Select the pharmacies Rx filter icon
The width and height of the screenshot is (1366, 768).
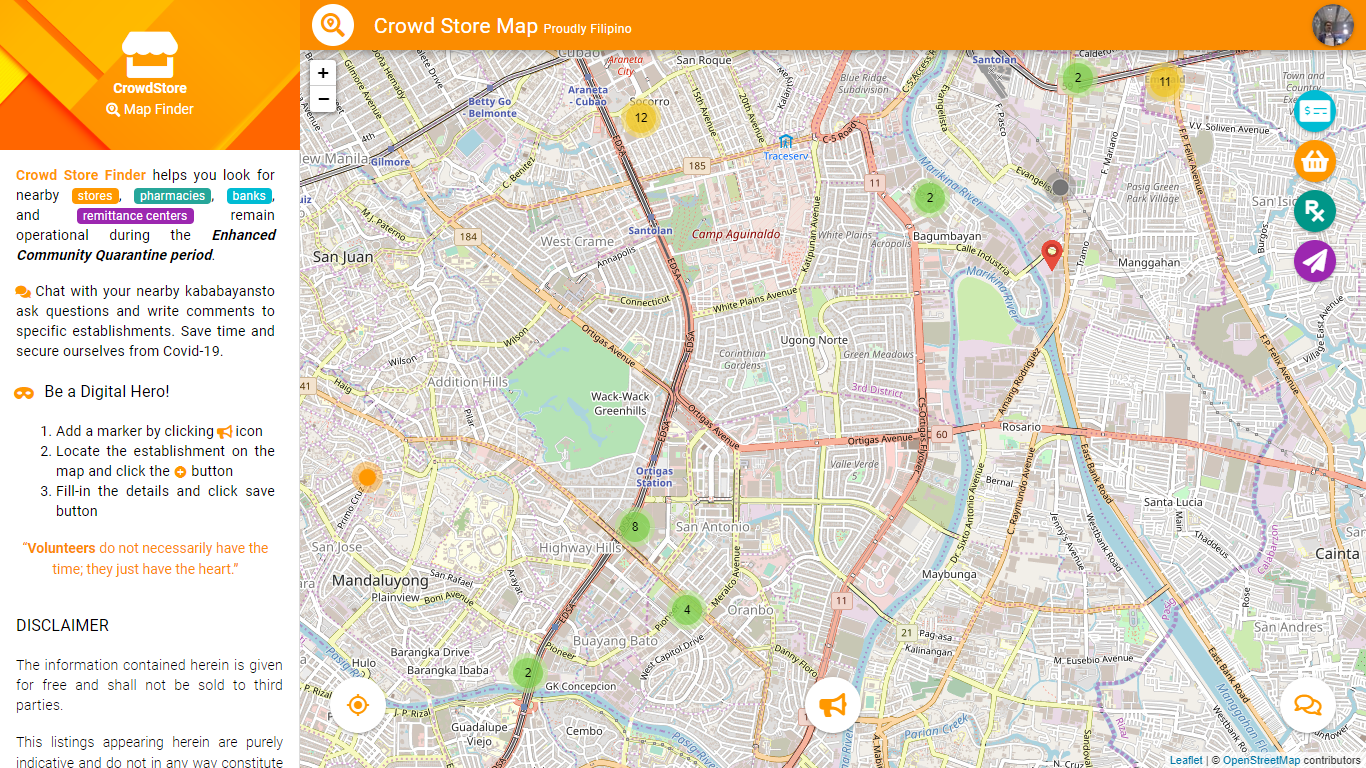(x=1315, y=211)
